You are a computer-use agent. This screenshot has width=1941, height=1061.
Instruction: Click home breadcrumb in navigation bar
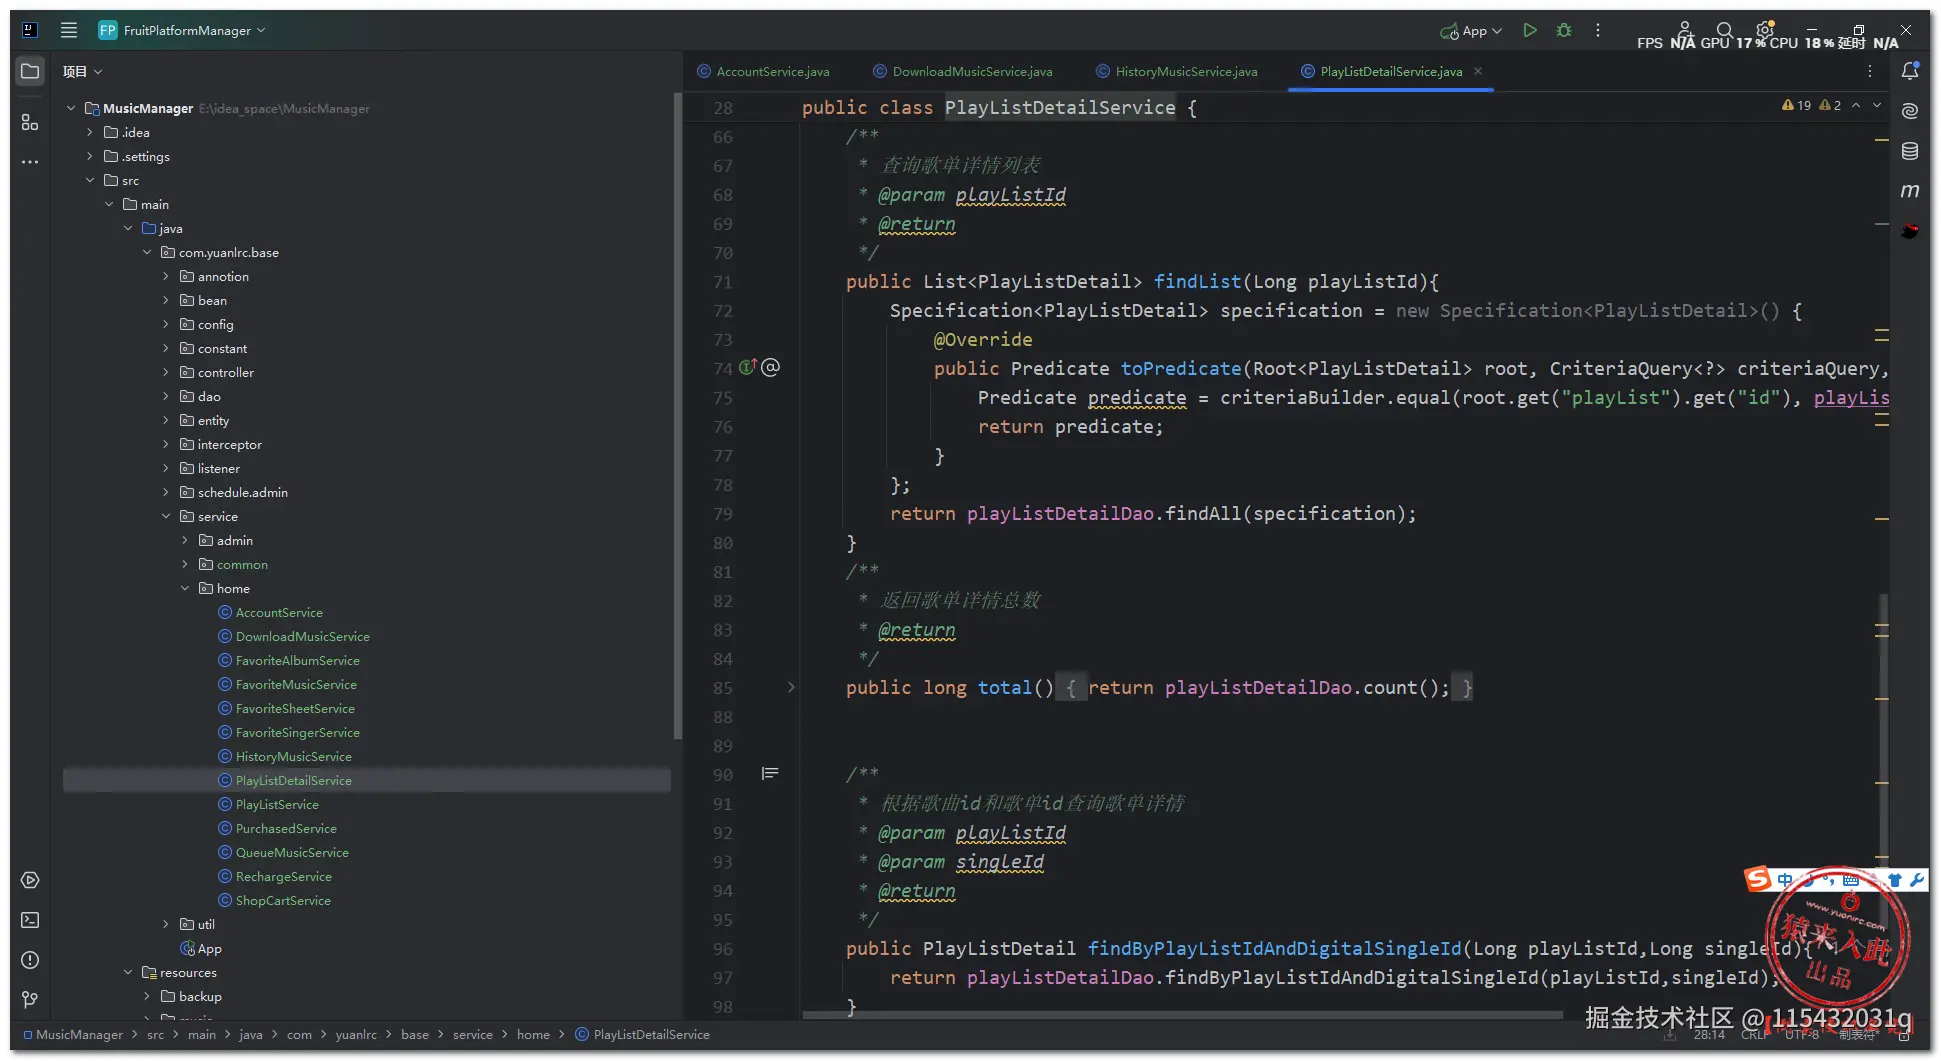tap(533, 1034)
